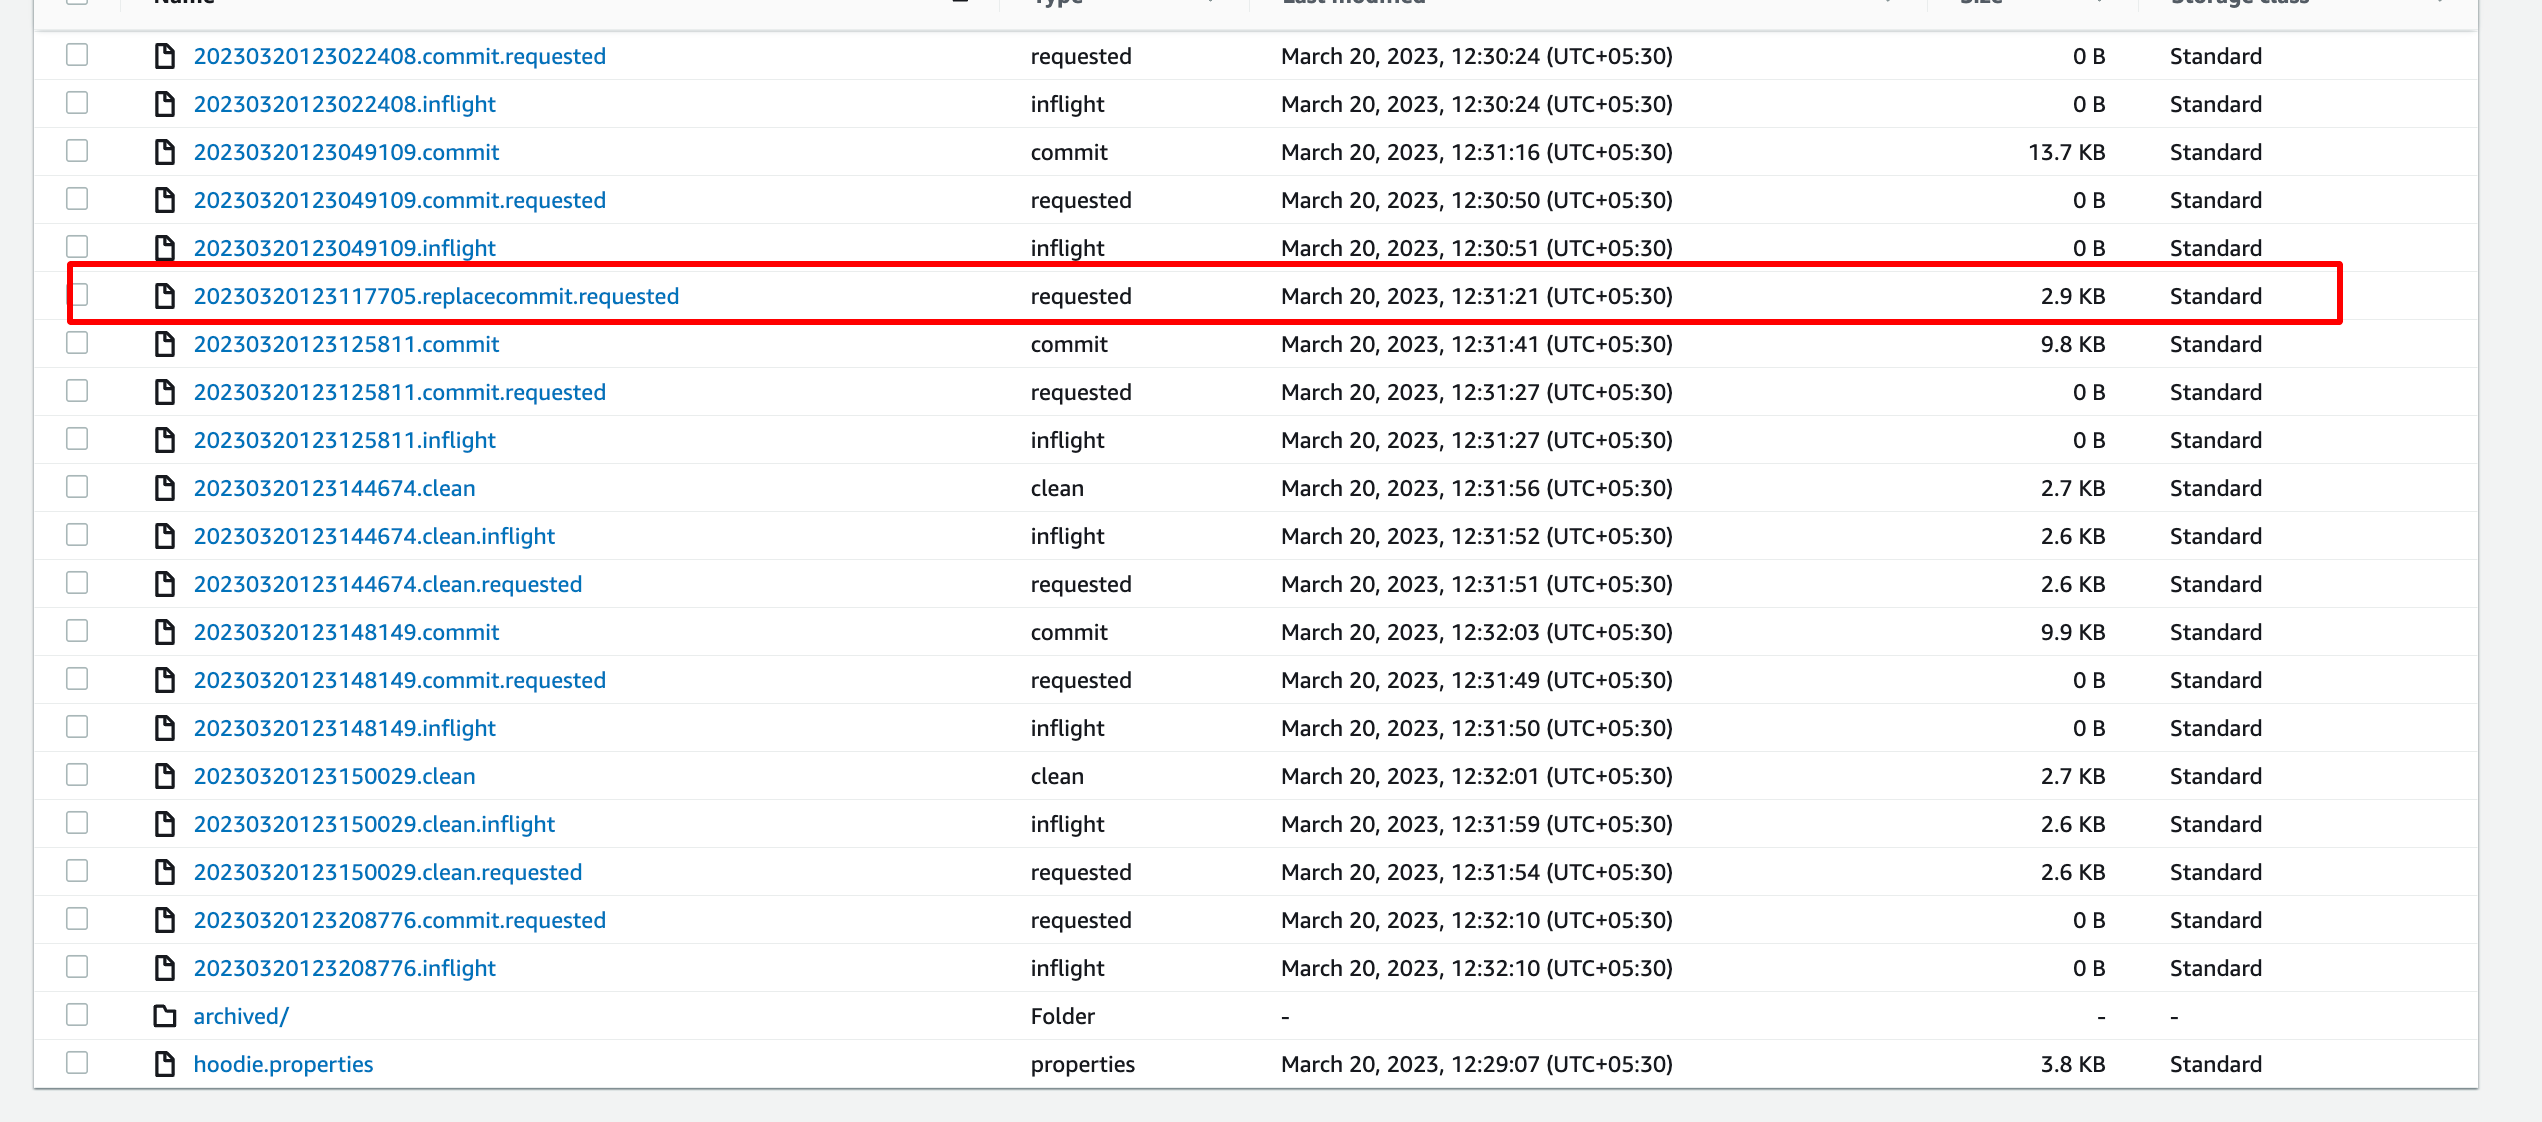Check the box for 20230320123150029.clean
The image size is (2542, 1122).
[x=77, y=775]
